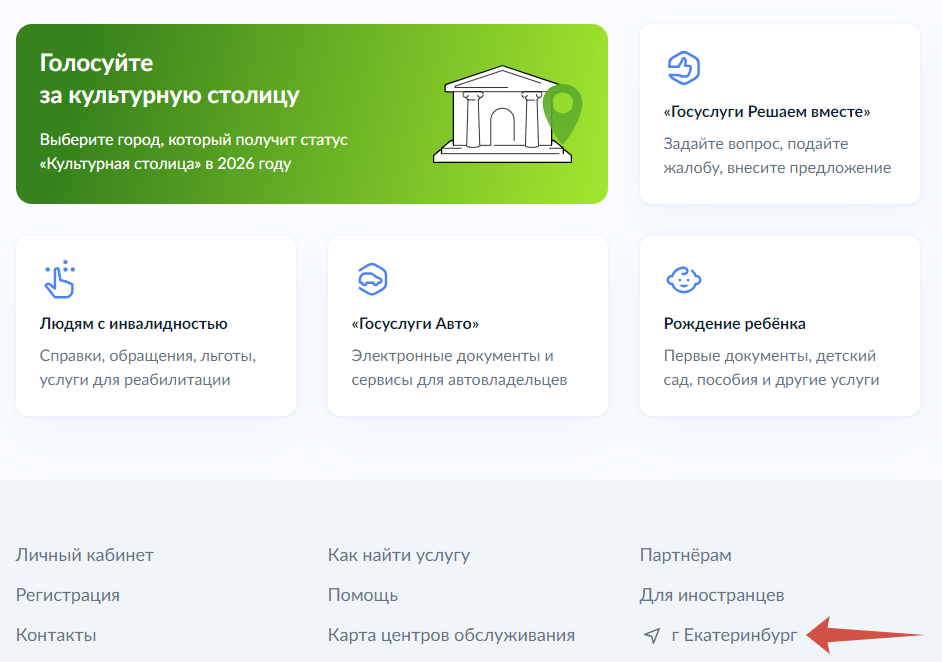
Task: Open the «Госуслуги Решаем вместе» card title
Action: click(x=767, y=112)
